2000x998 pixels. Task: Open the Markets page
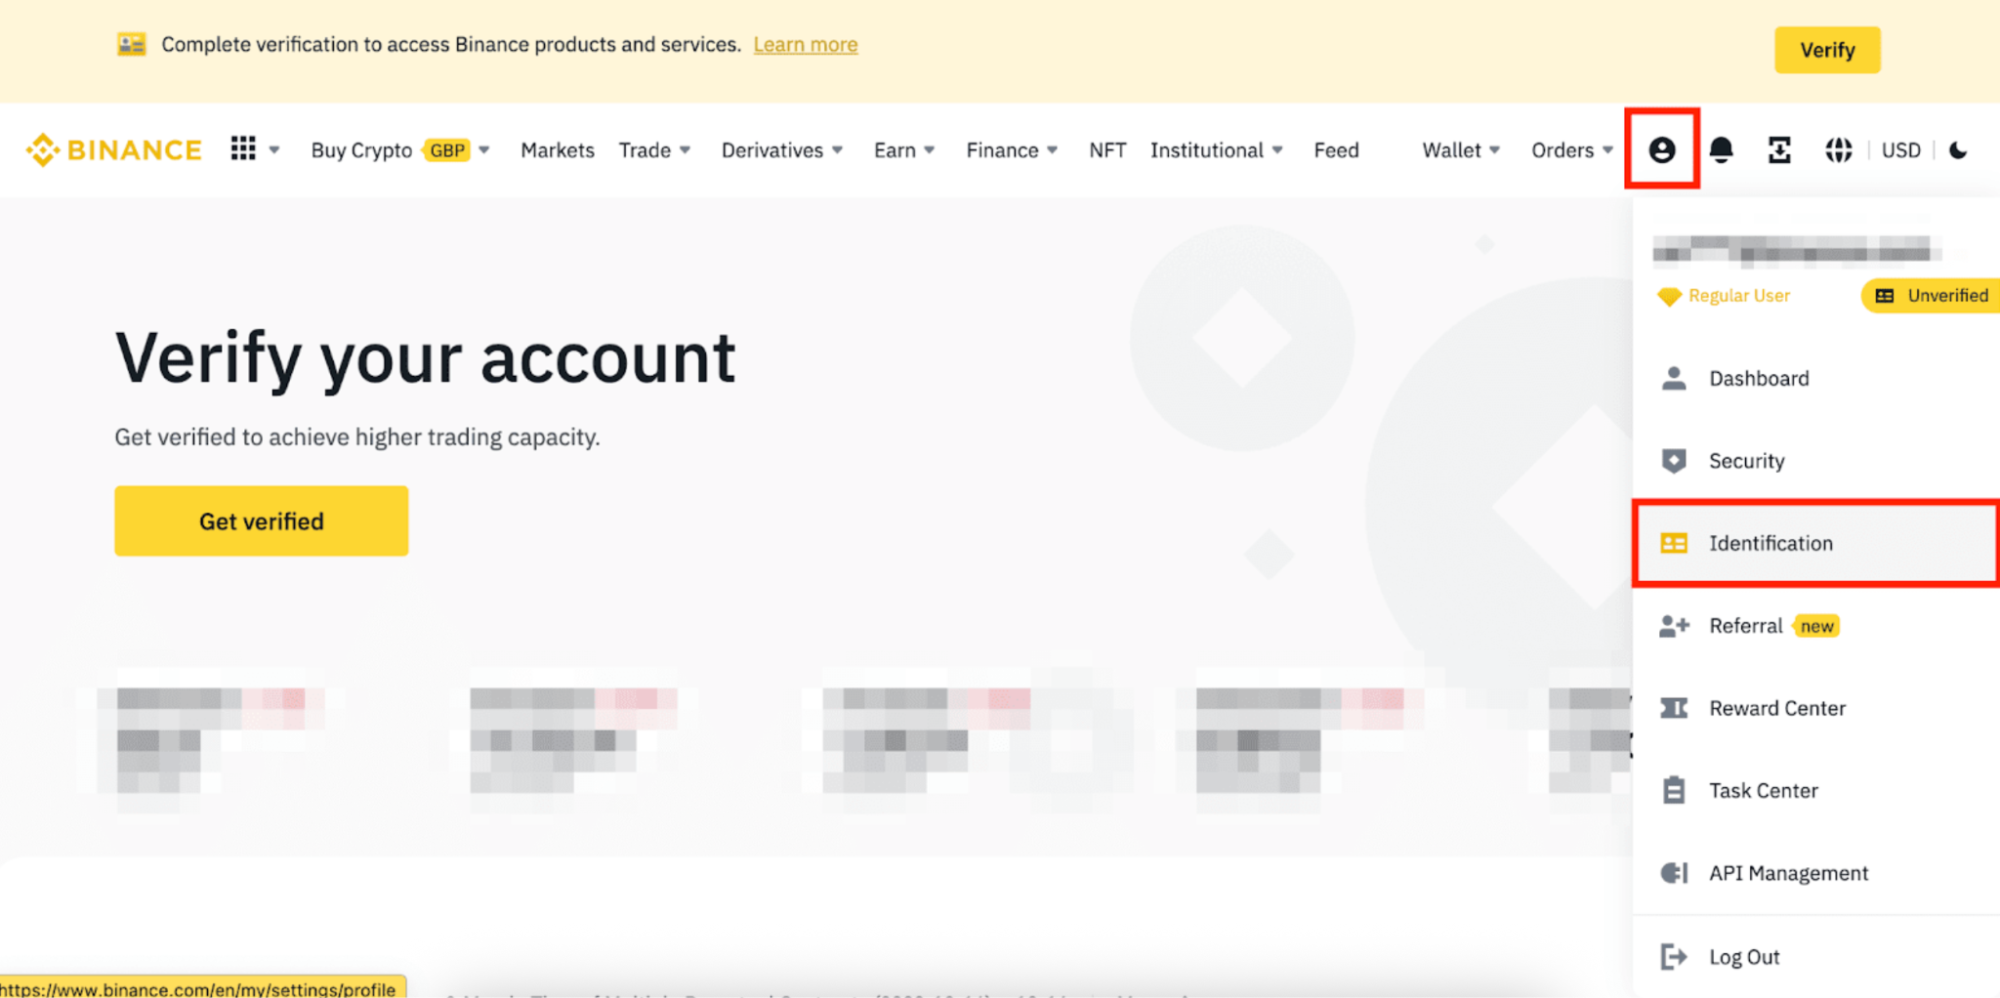click(x=557, y=149)
